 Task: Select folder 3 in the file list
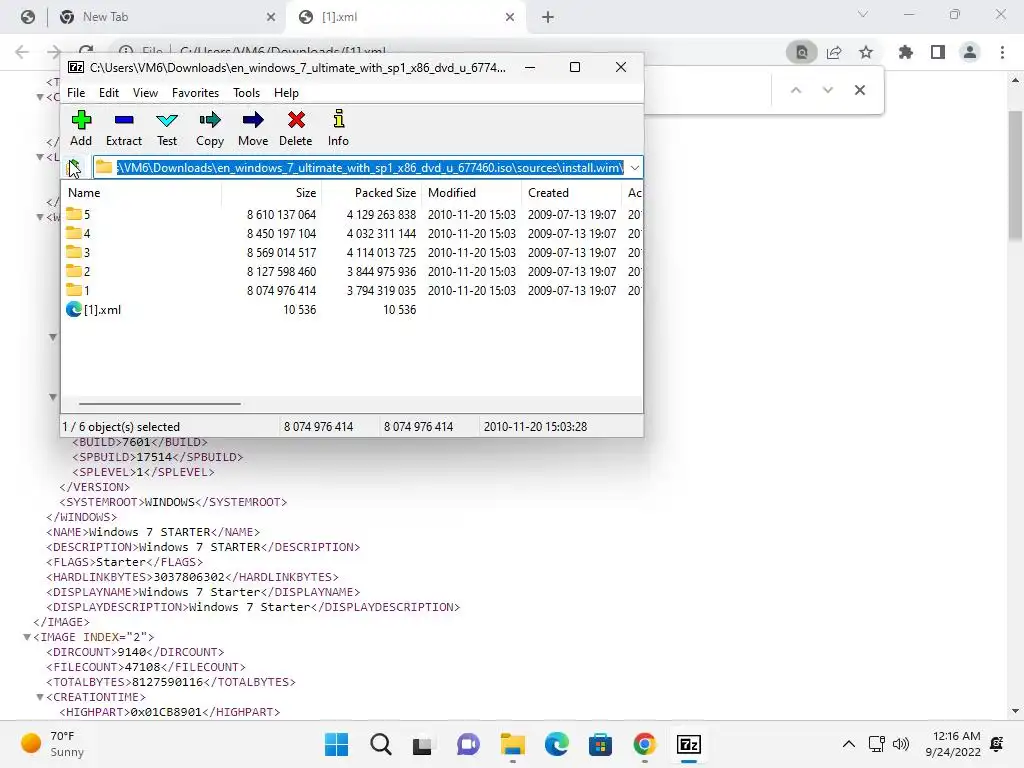(x=78, y=252)
